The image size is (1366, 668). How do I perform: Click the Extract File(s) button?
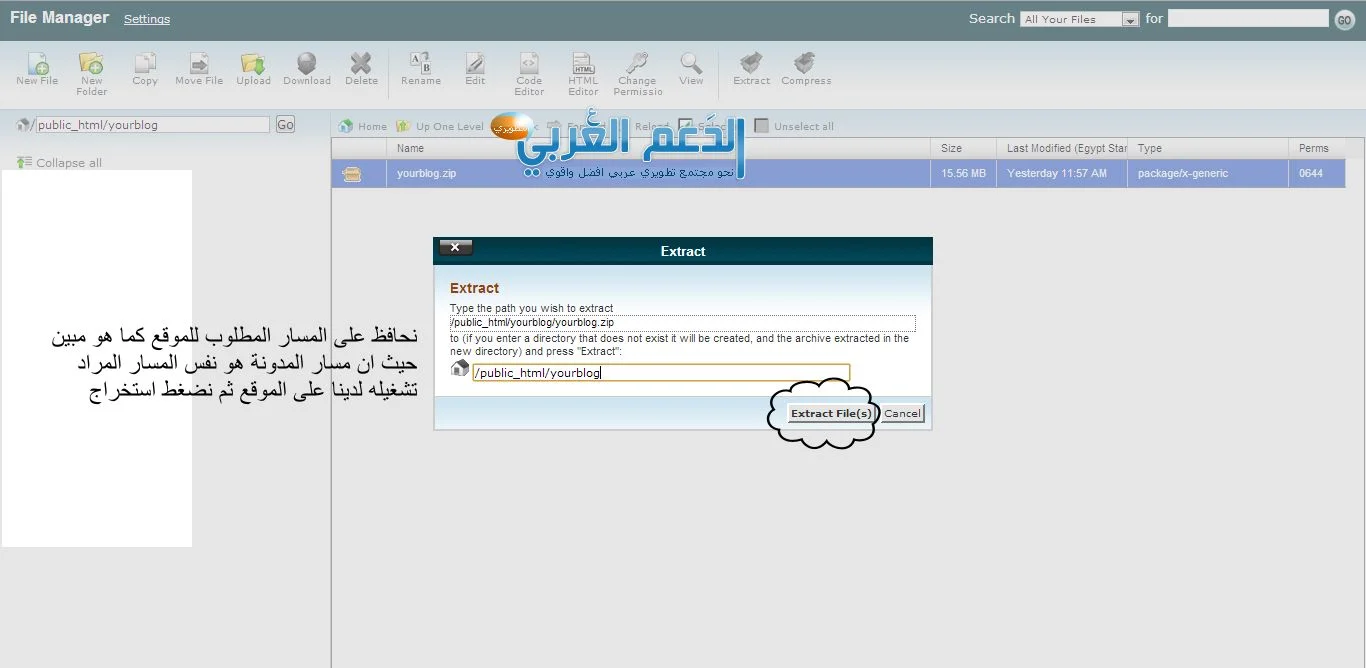tap(831, 413)
